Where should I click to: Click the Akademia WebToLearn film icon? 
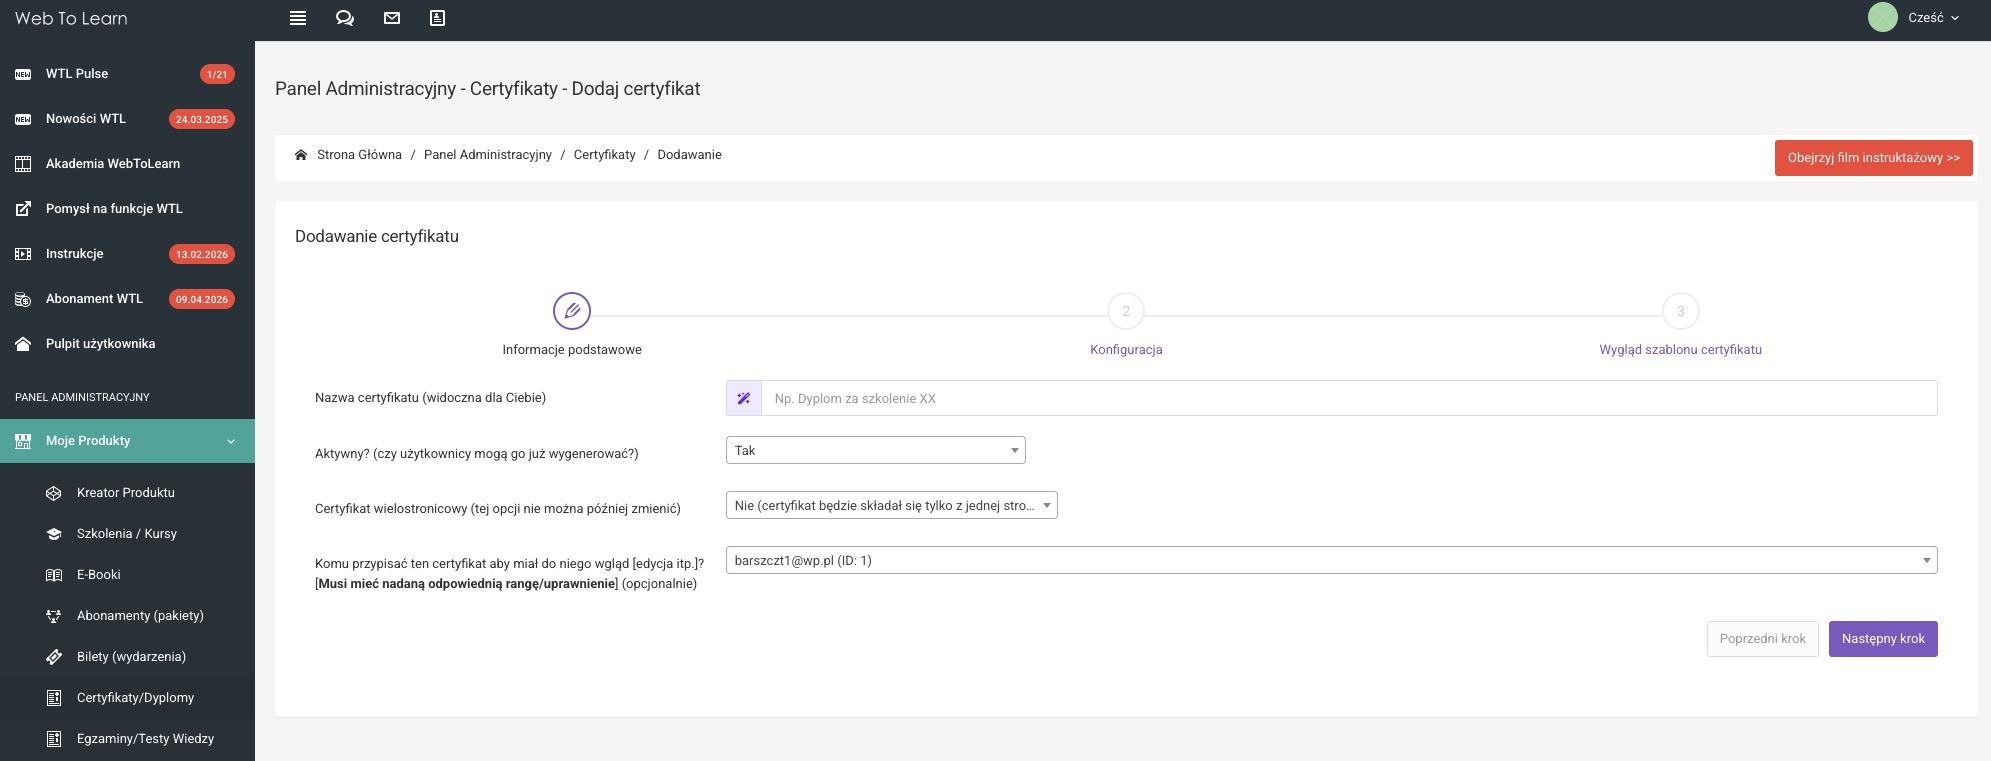pos(23,164)
